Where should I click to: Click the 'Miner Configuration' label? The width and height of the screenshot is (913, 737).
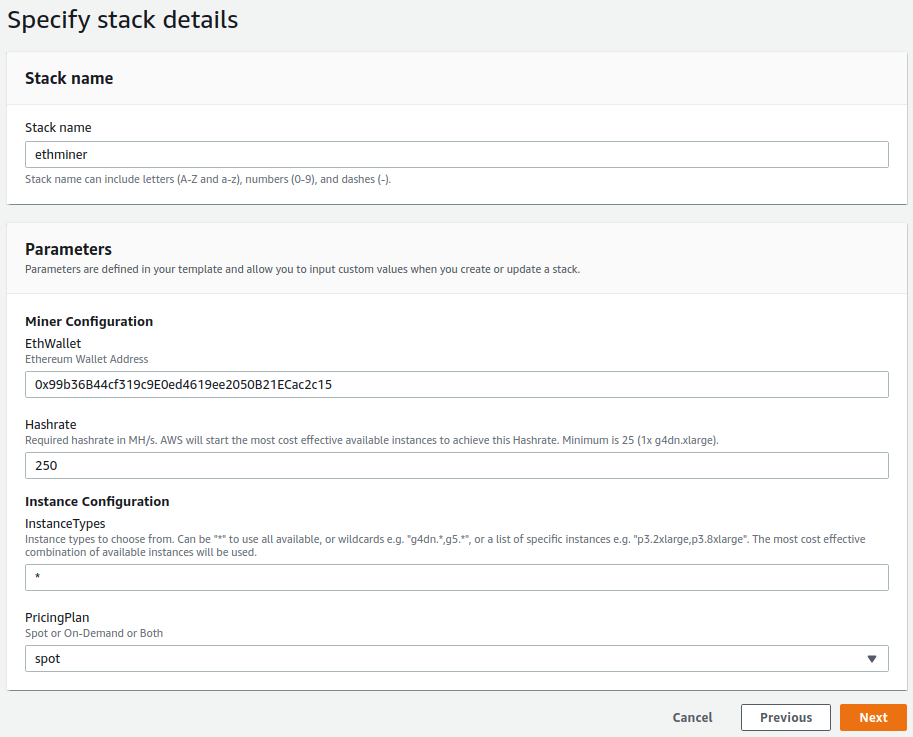tap(89, 321)
